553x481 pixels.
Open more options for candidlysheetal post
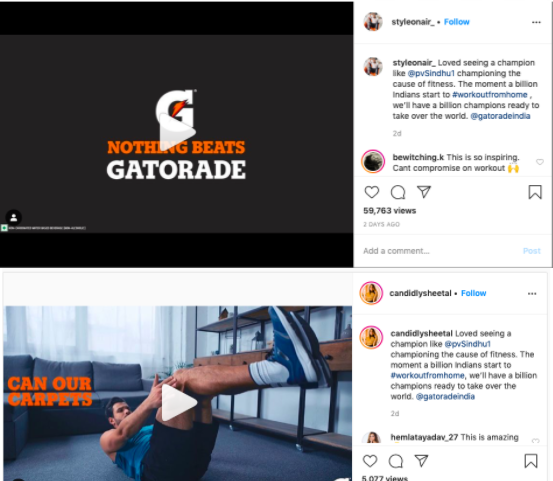(532, 293)
